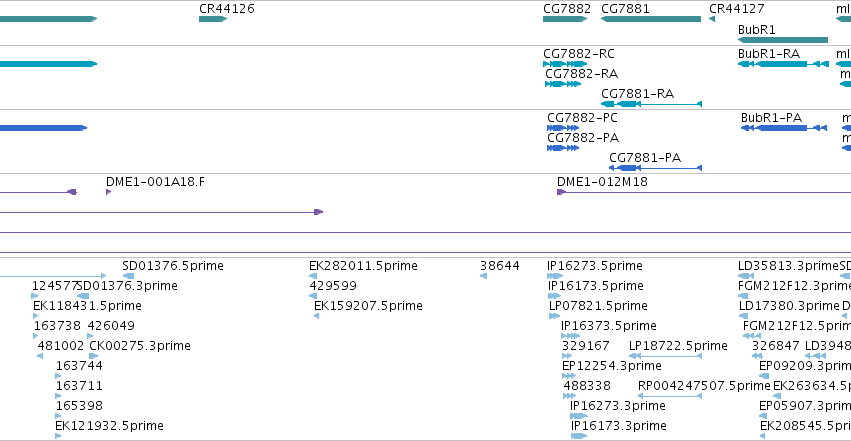Click the EK121932.5prime EST label

[109, 426]
